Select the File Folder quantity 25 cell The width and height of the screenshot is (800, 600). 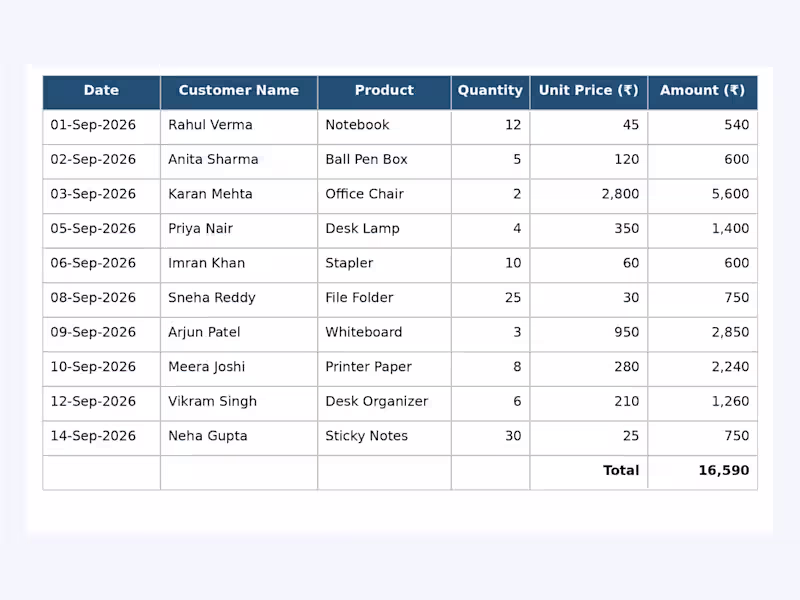pos(490,300)
